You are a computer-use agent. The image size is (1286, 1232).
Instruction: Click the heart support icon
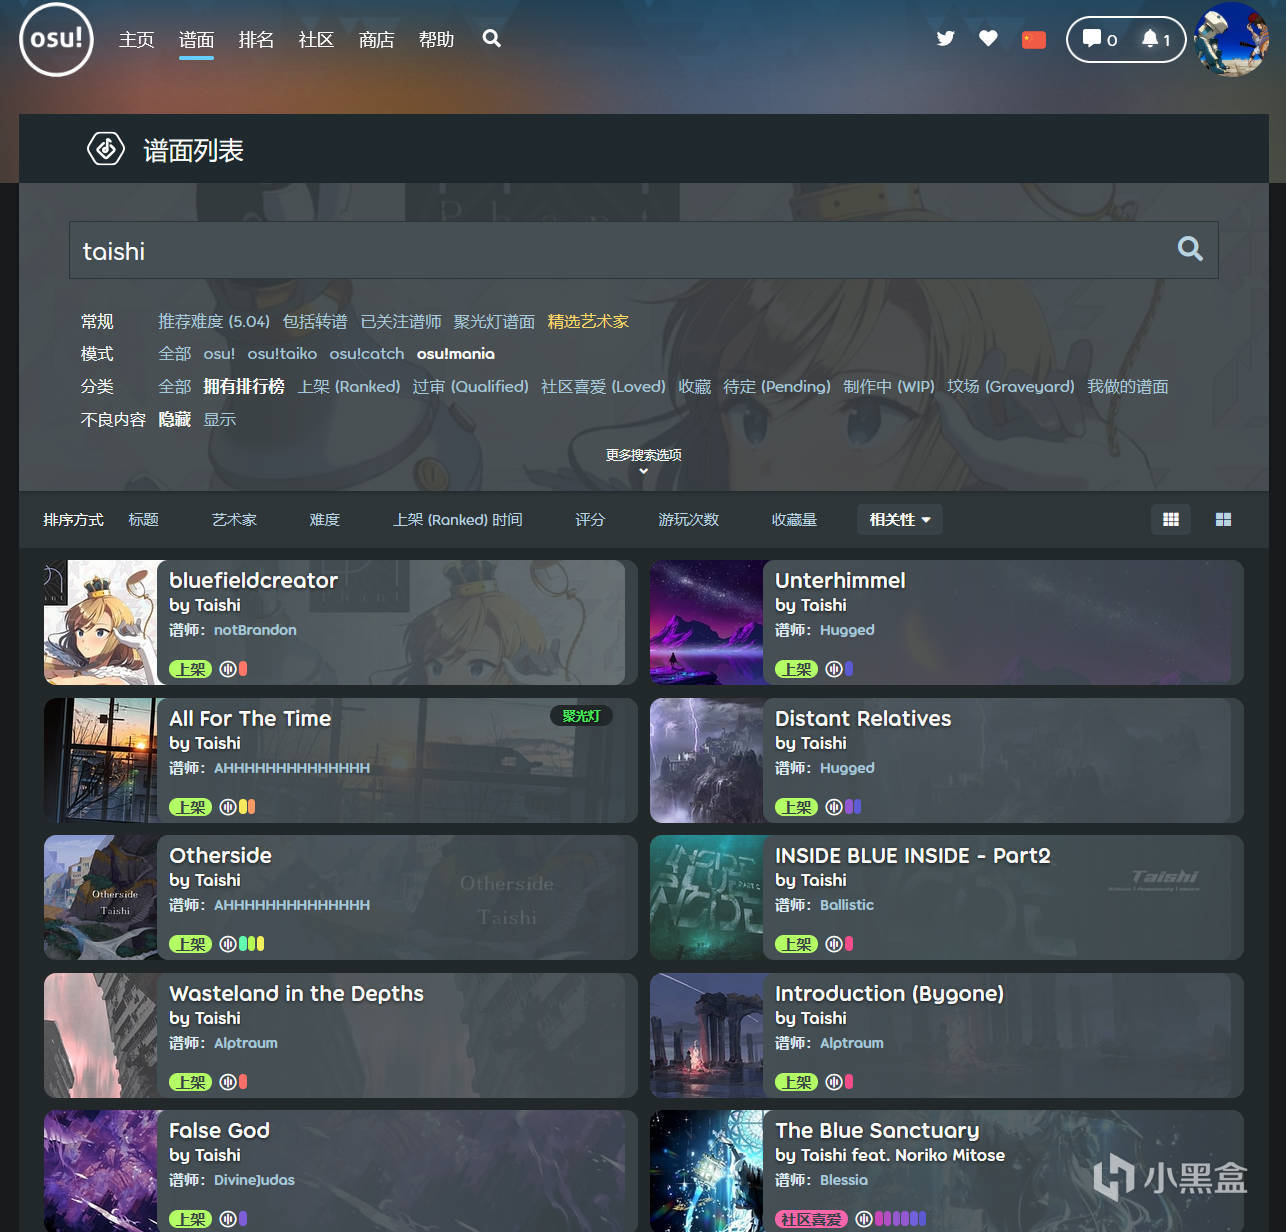(x=988, y=39)
